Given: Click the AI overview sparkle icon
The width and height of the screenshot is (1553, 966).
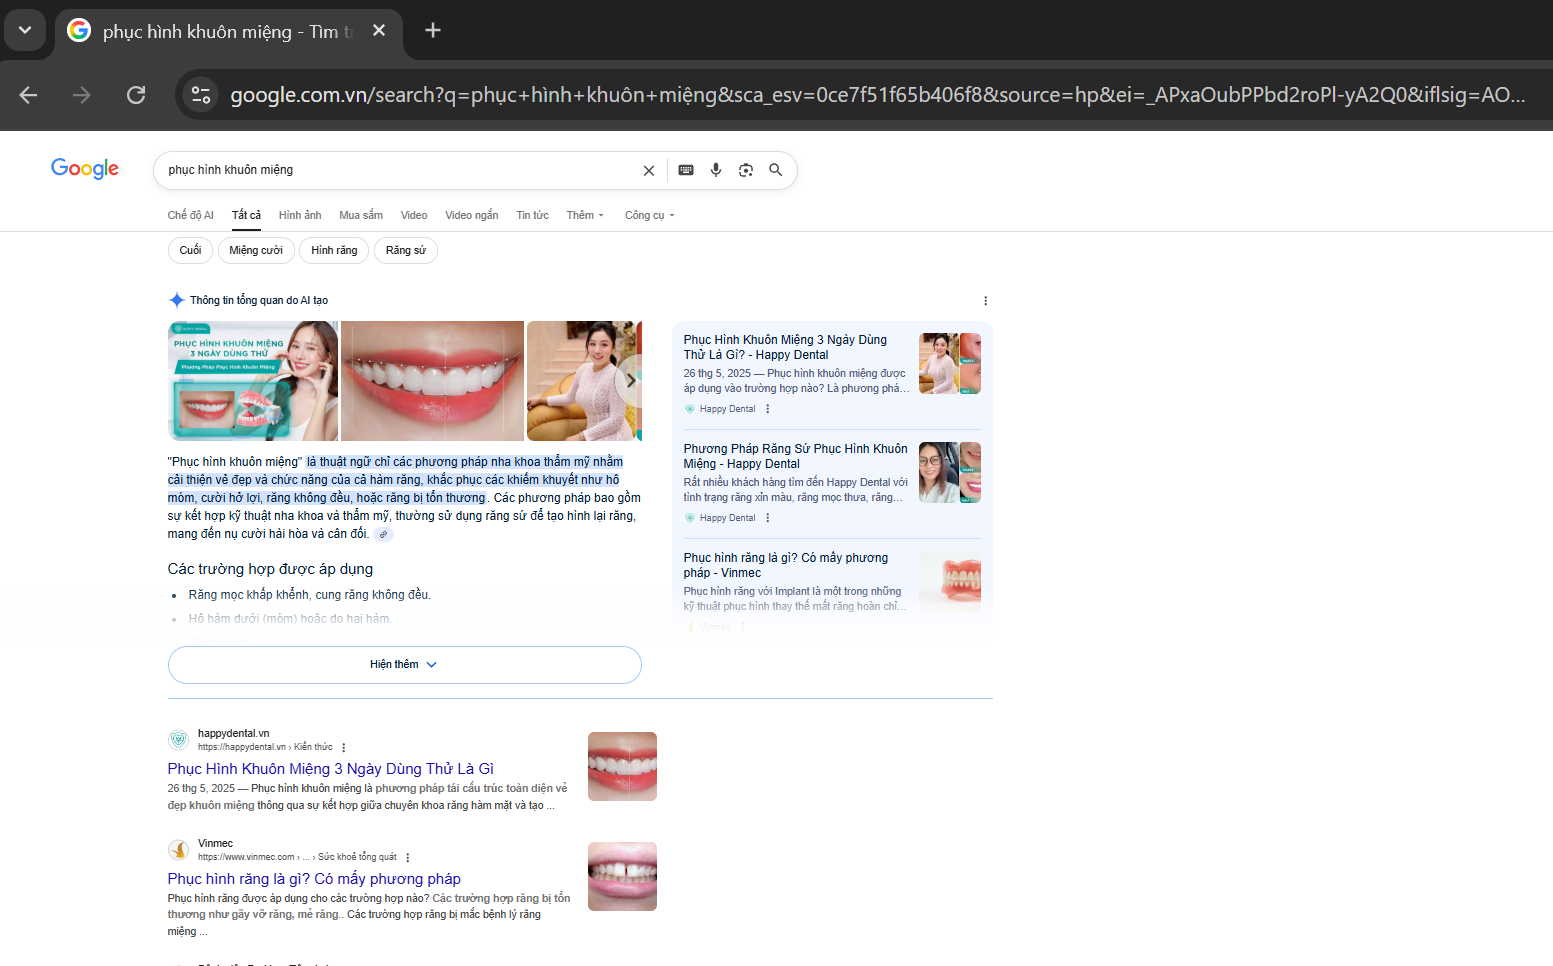Looking at the screenshot, I should pyautogui.click(x=177, y=300).
